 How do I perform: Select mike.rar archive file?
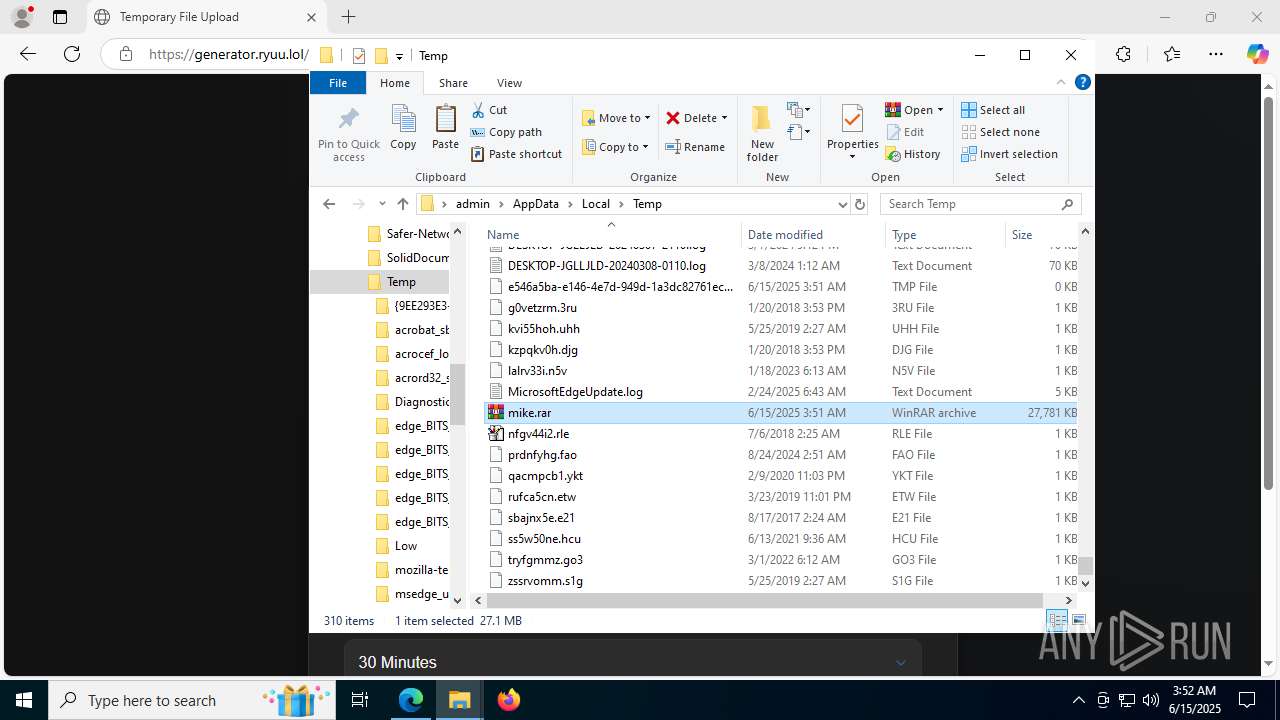pos(782,413)
